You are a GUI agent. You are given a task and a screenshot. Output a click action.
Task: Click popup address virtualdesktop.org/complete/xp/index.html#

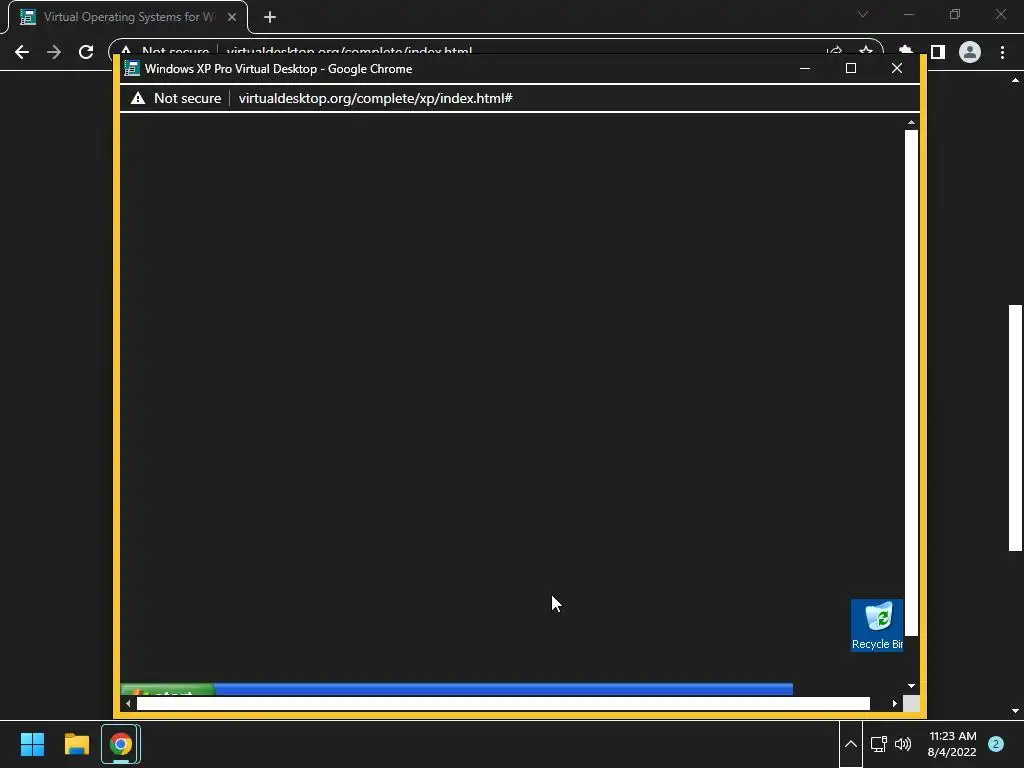click(376, 98)
